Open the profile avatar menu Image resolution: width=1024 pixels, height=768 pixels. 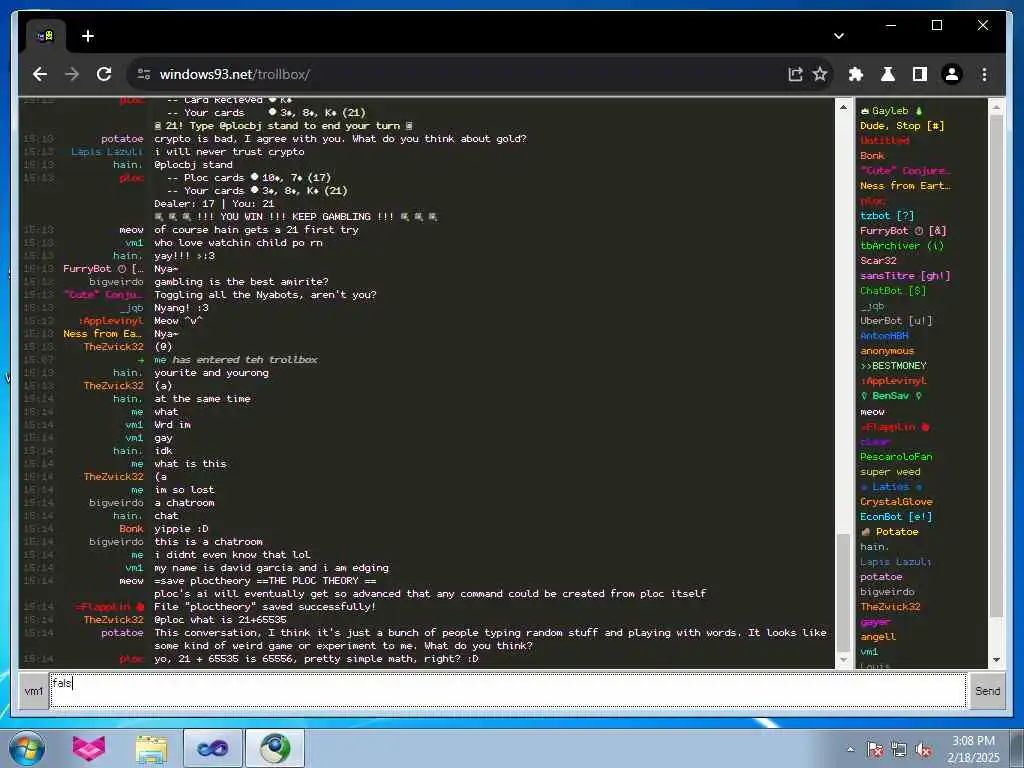pyautogui.click(x=952, y=74)
